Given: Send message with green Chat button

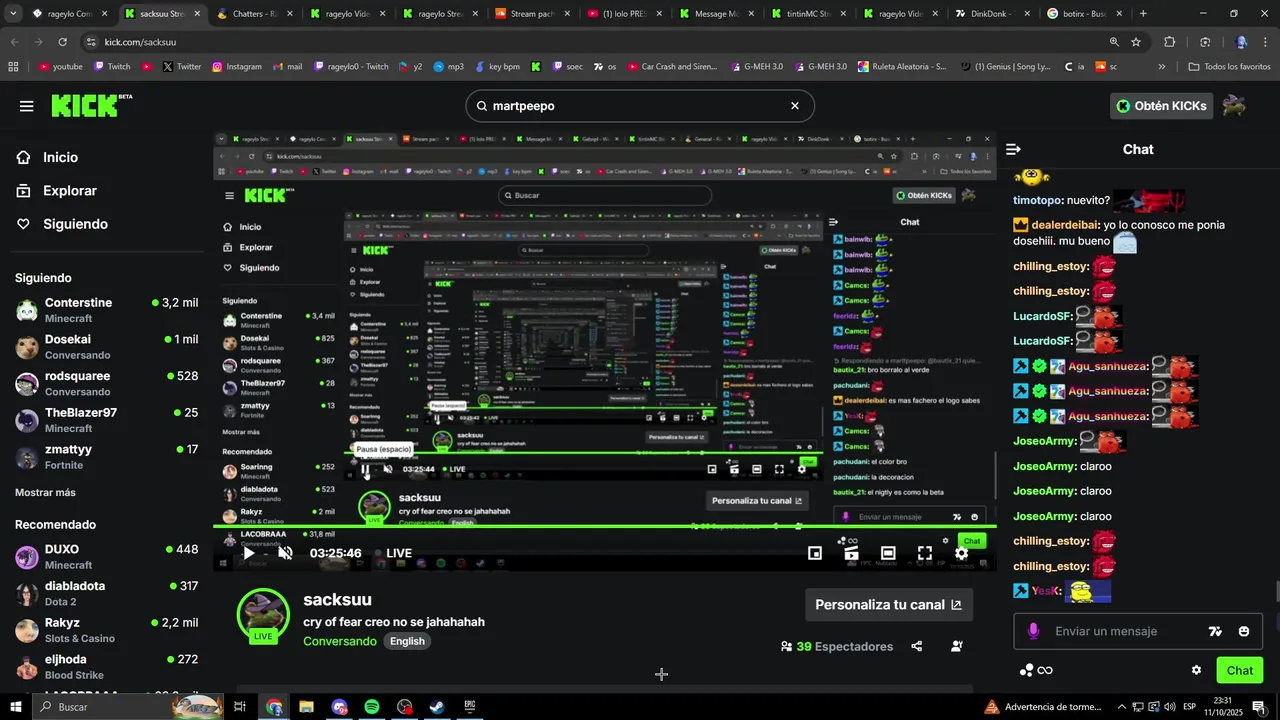Looking at the screenshot, I should [1240, 670].
